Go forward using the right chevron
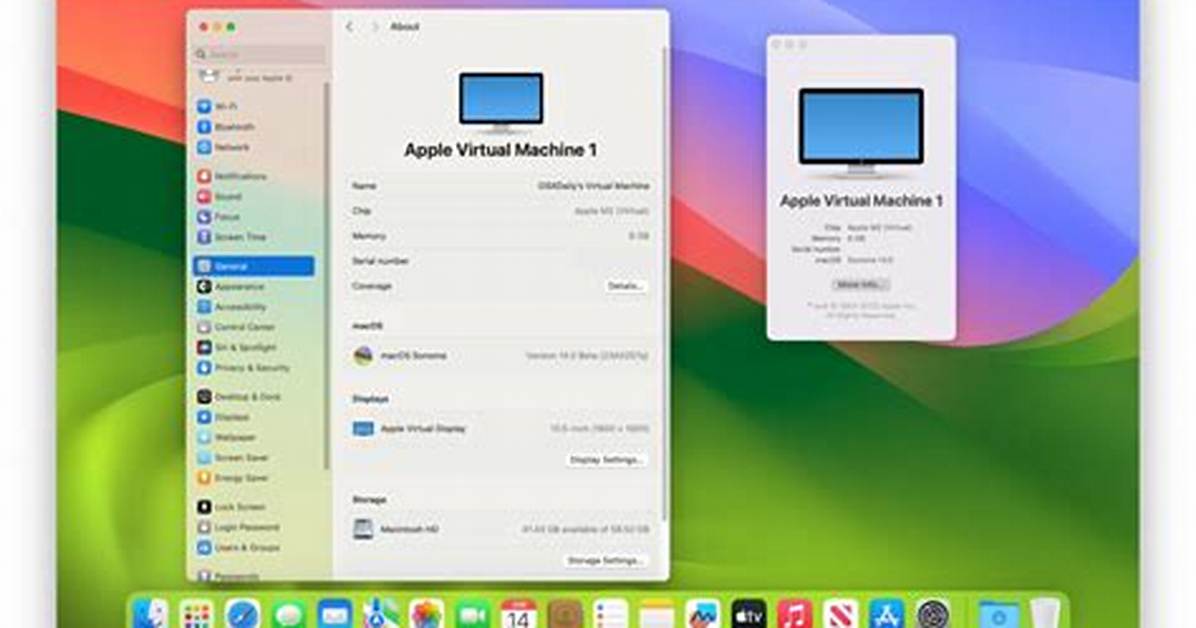1196x628 pixels. pos(375,27)
